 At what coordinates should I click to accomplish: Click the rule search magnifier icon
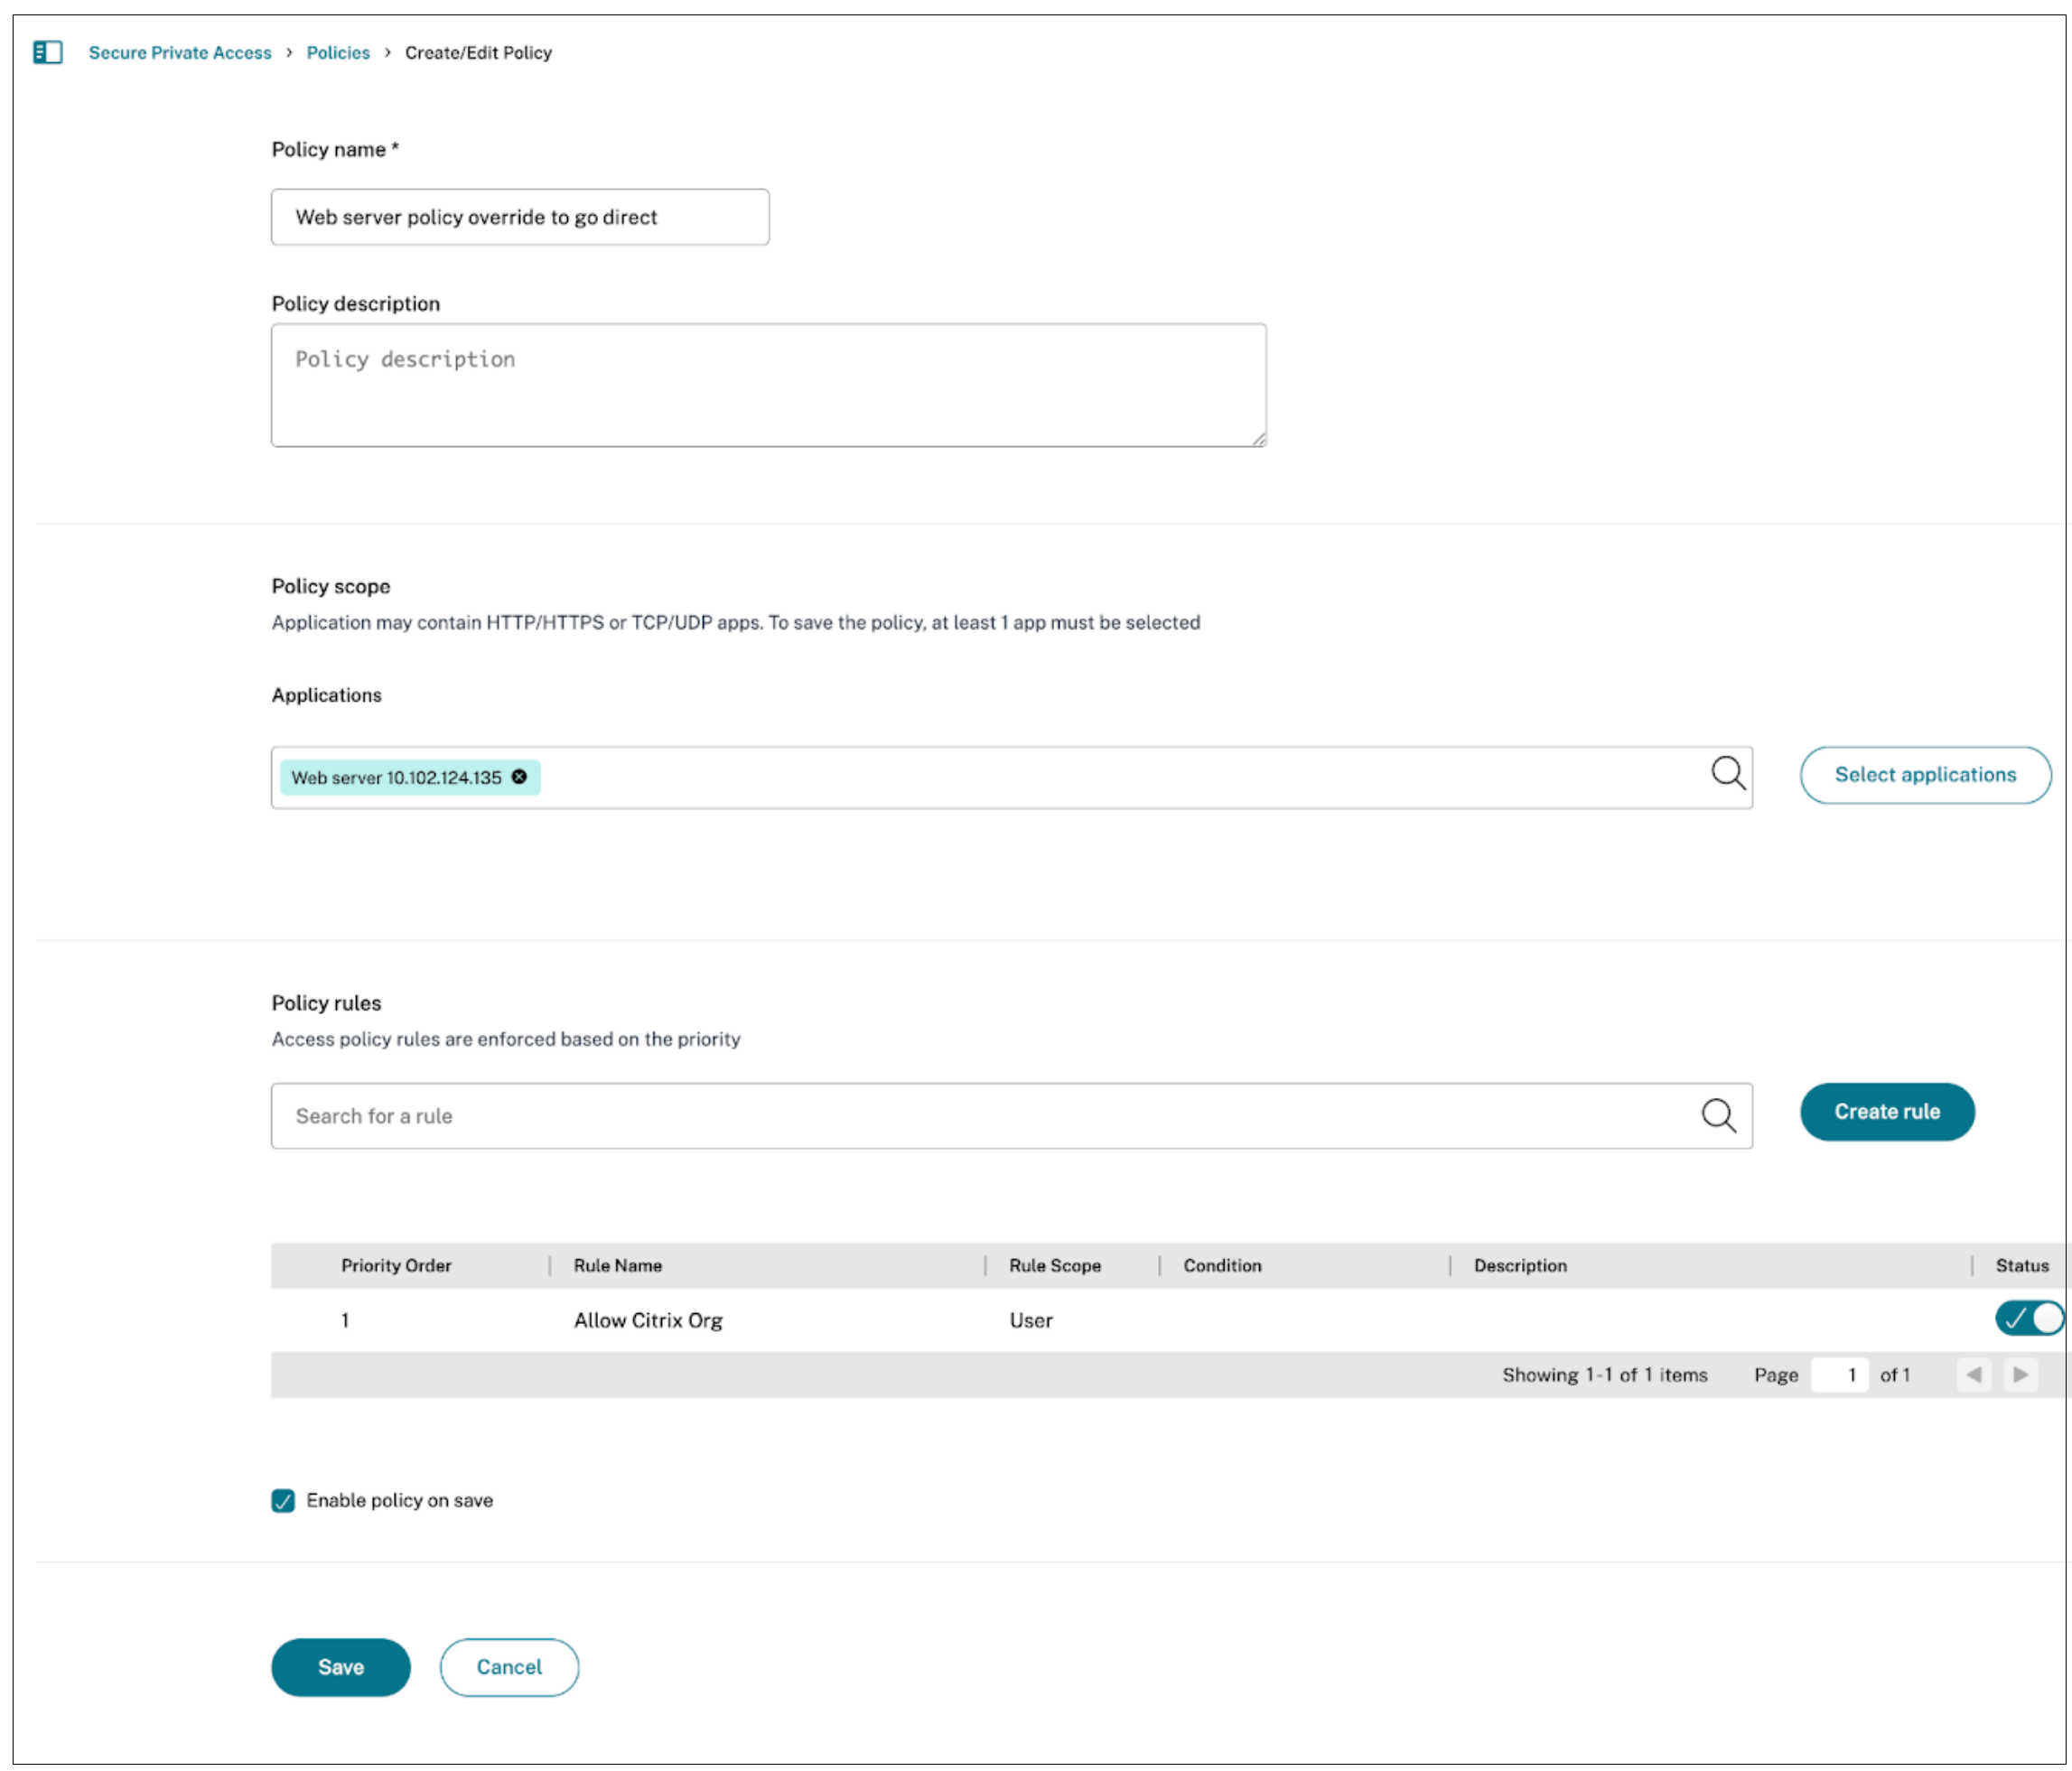(x=1718, y=1115)
